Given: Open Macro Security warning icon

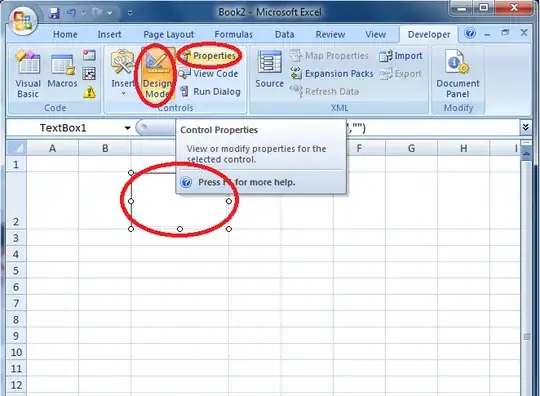Looking at the screenshot, I should click(89, 92).
